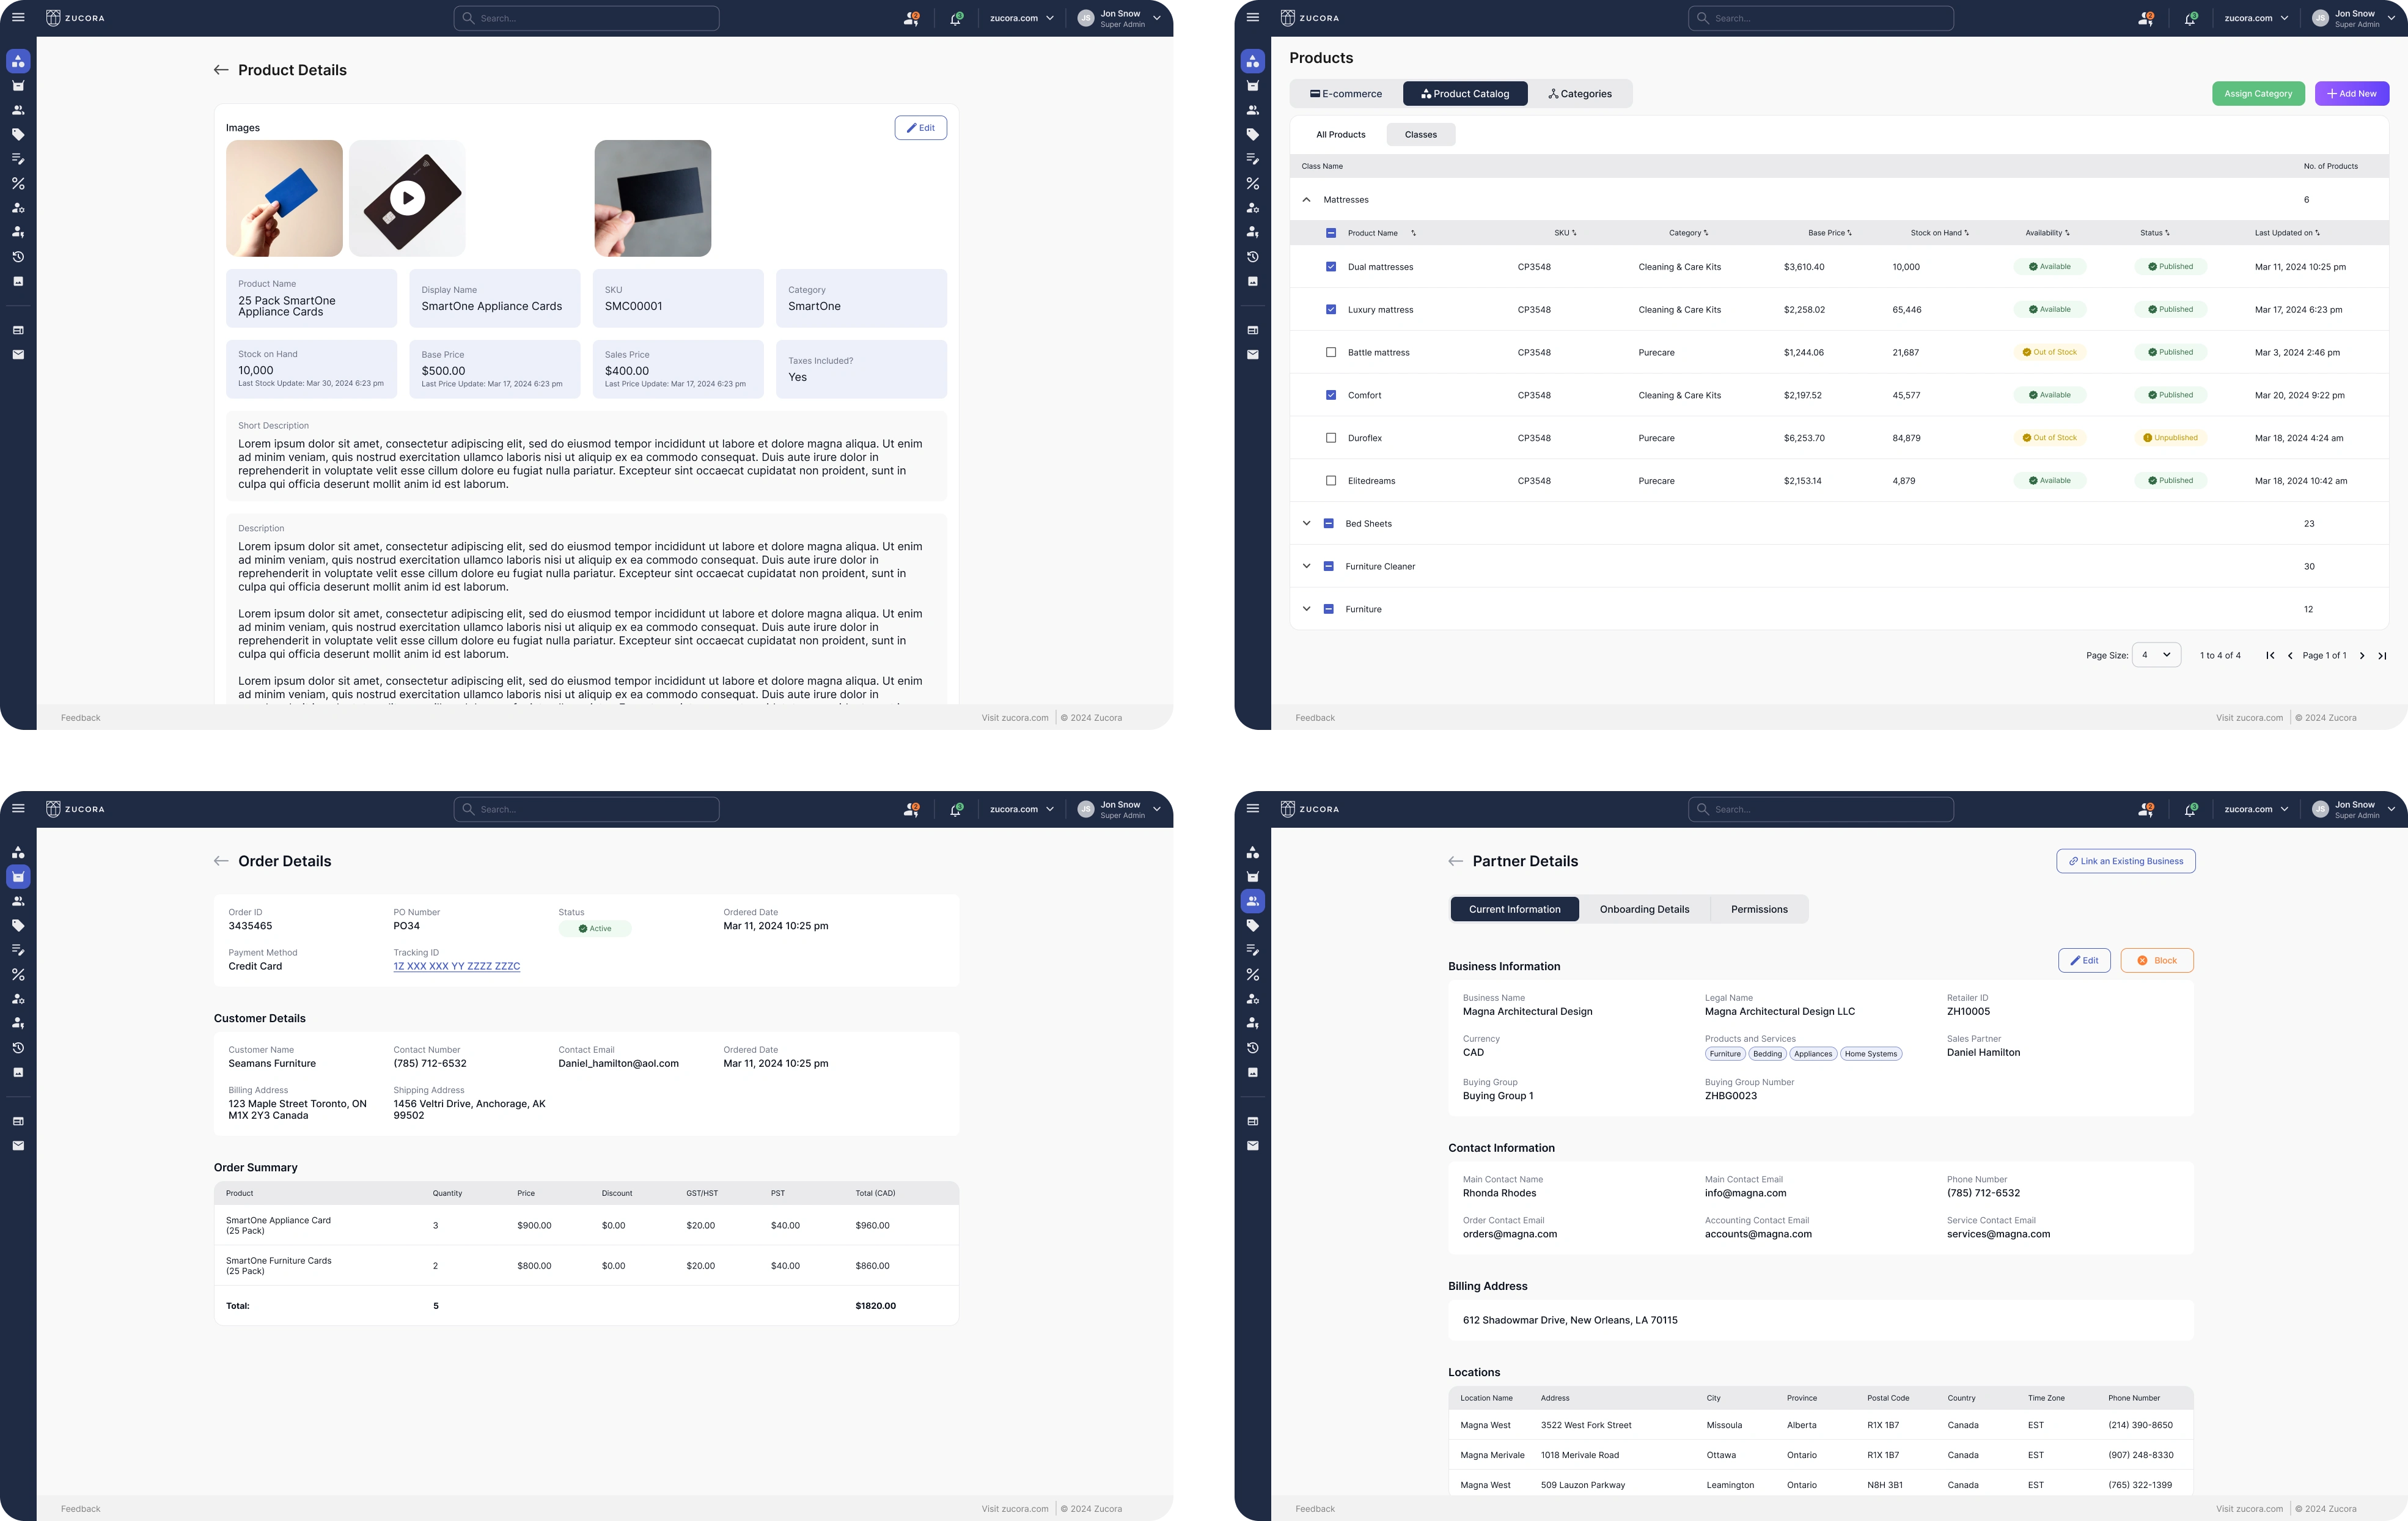Click the Block partner button

[2156, 960]
